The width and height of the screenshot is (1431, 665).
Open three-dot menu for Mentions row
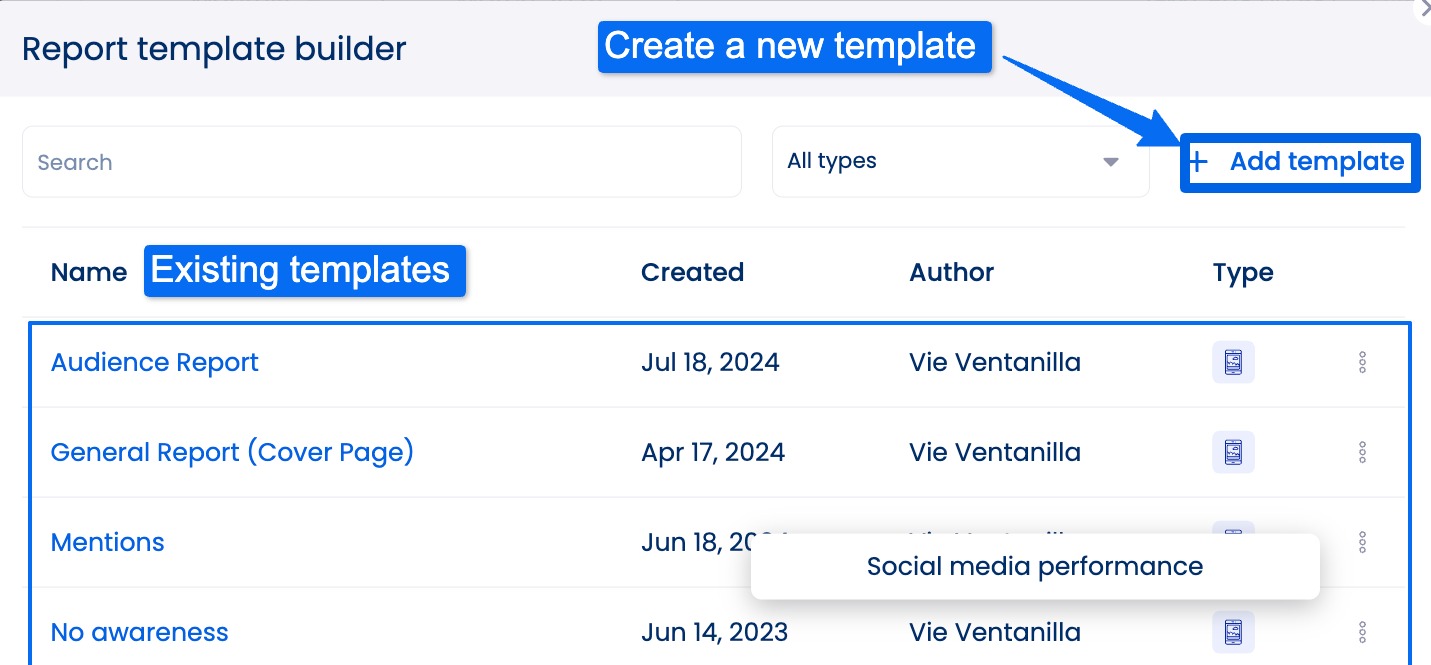coord(1362,542)
